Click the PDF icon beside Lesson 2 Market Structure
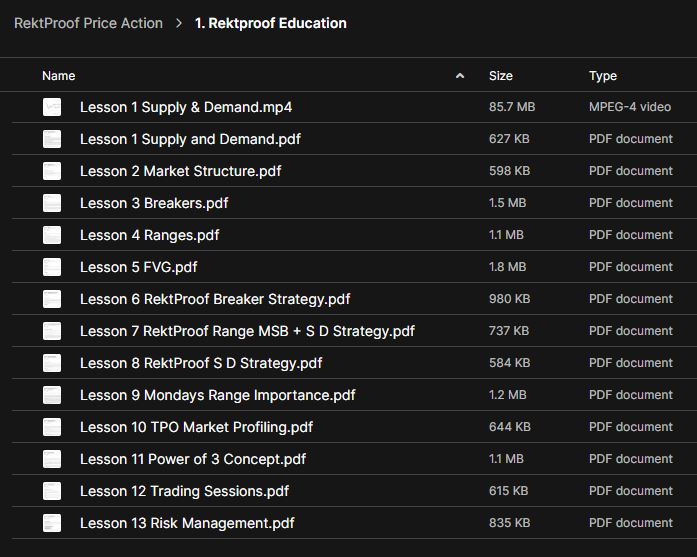The width and height of the screenshot is (697, 557). point(52,171)
